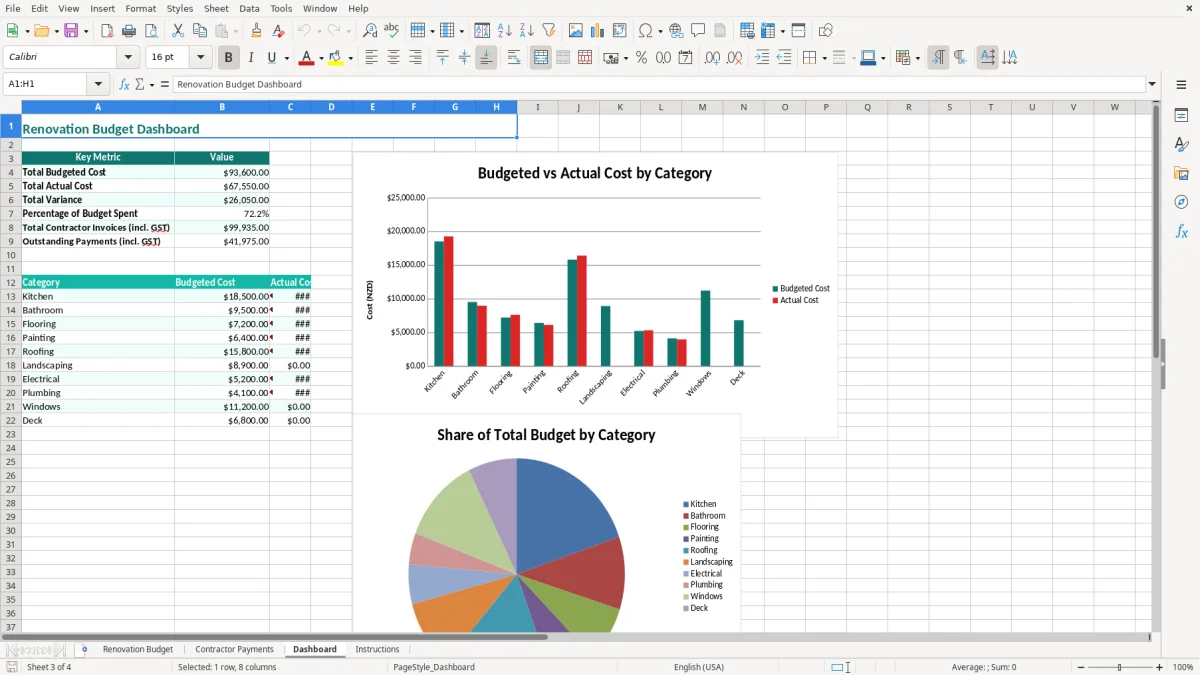Increase indent
The image size is (1200, 675).
point(762,58)
